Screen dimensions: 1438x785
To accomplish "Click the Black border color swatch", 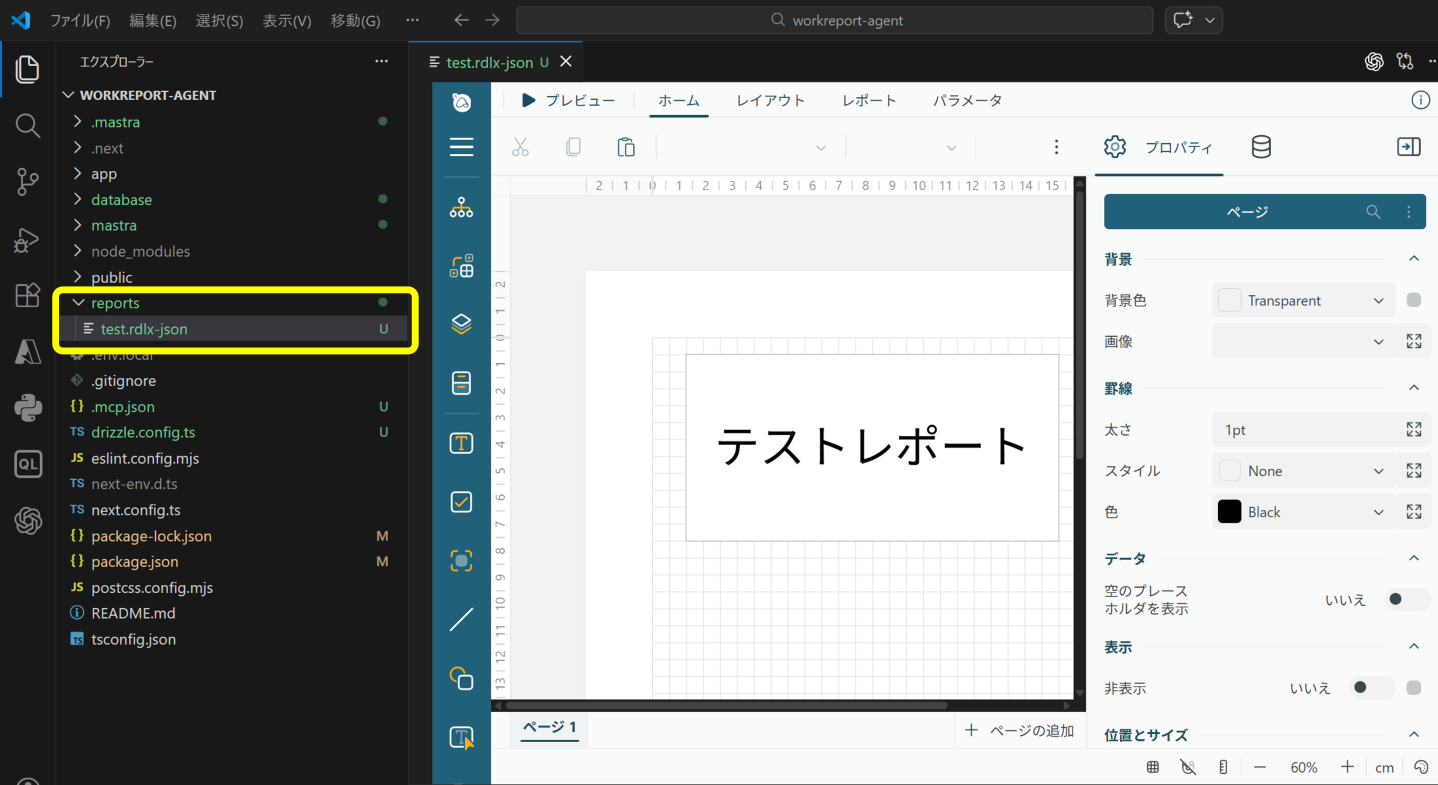I will pos(1229,512).
